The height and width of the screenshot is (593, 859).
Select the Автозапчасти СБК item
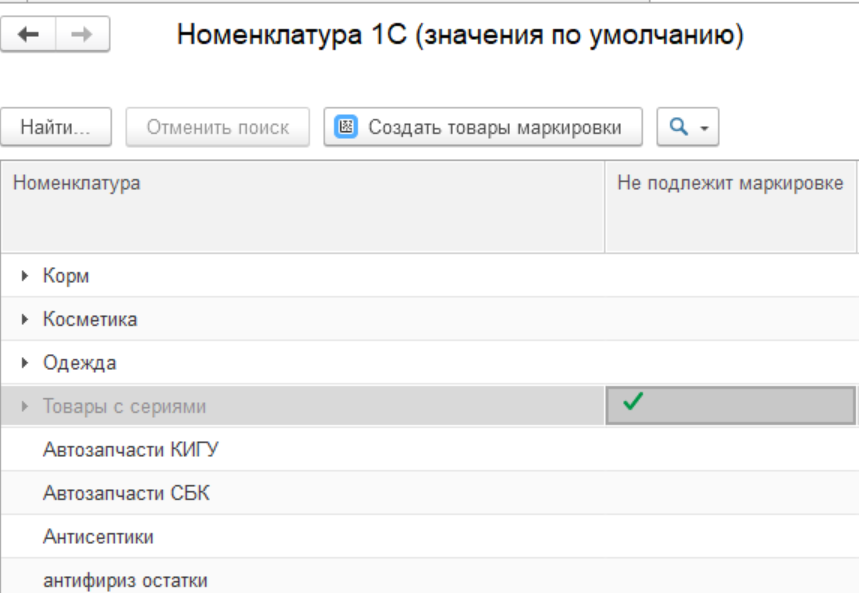pyautogui.click(x=126, y=493)
